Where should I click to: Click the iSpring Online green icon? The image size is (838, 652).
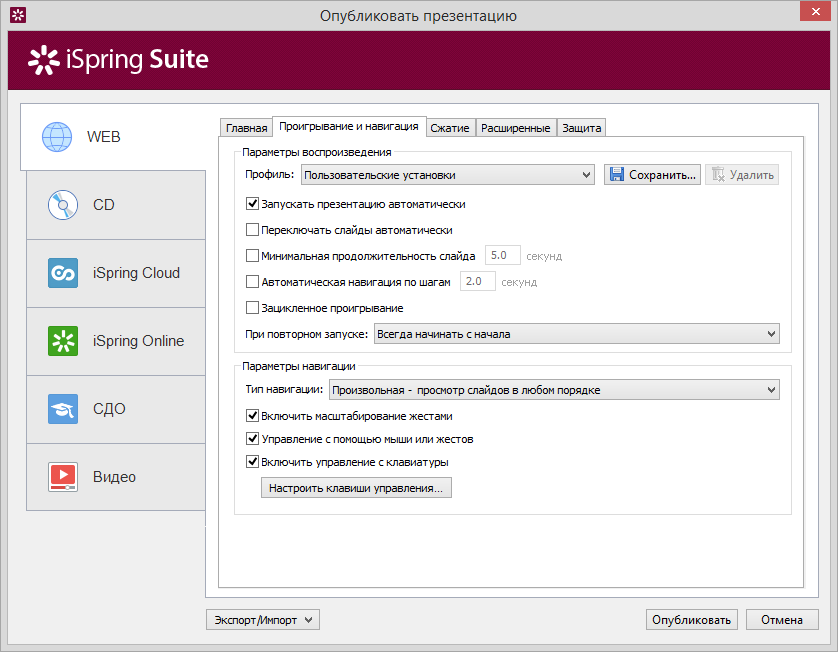(63, 341)
